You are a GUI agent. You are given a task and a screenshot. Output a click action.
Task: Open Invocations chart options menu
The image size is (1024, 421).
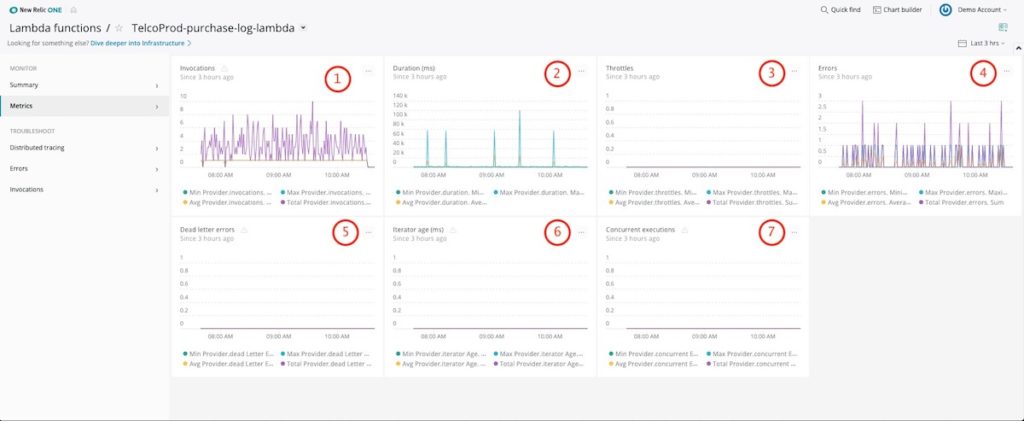(368, 71)
